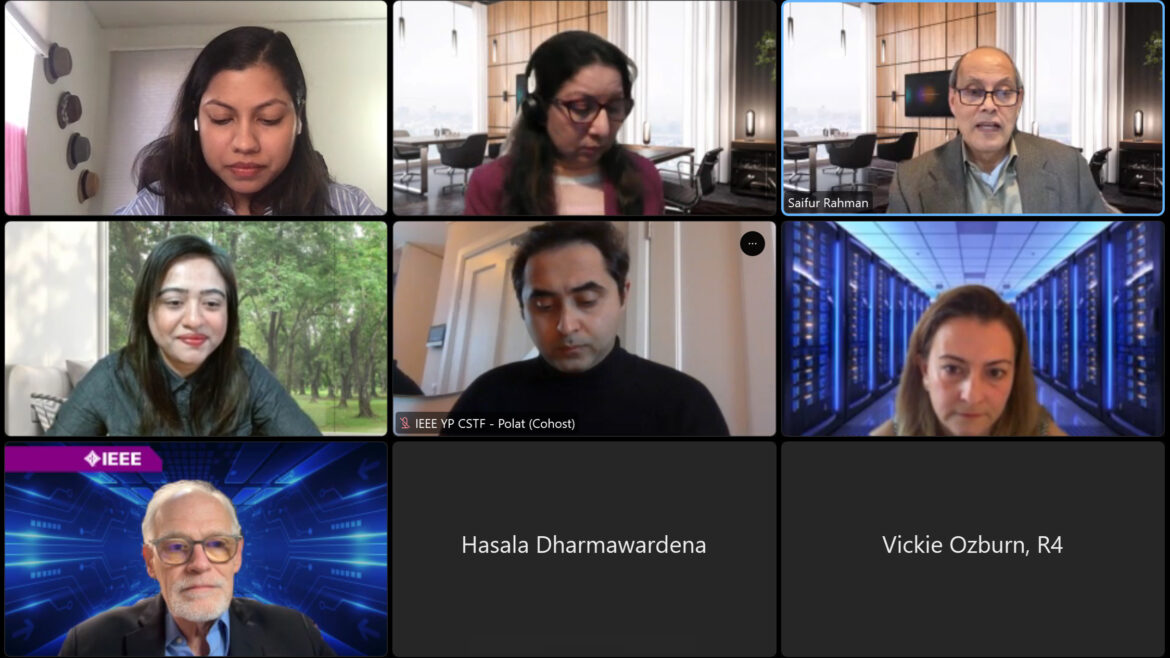1170x658 pixels.
Task: Select the Hasala Dharmawardena participant tile
Action: [584, 549]
